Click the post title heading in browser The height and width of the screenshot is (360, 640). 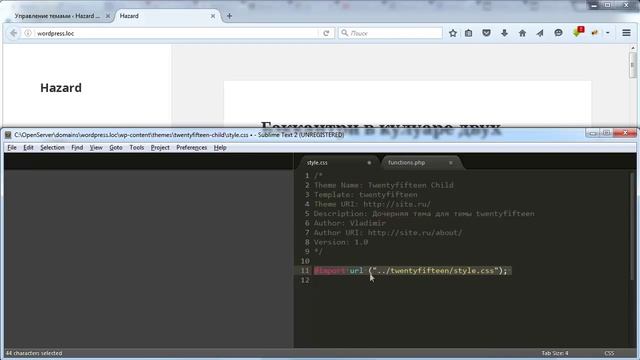tap(380, 128)
